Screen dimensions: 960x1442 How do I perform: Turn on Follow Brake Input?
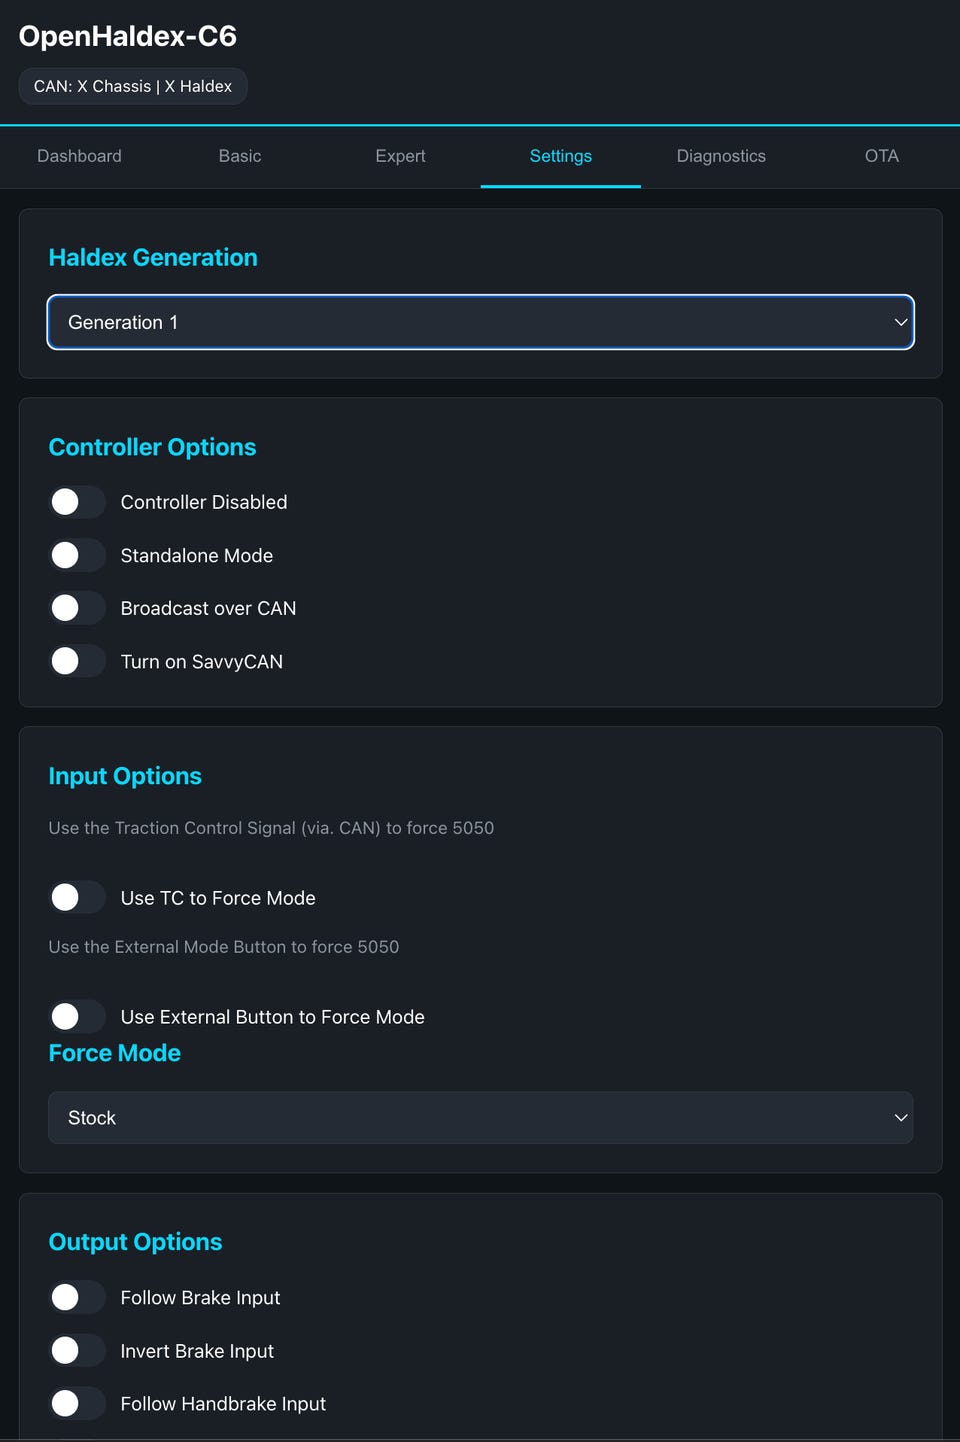[x=77, y=1298]
